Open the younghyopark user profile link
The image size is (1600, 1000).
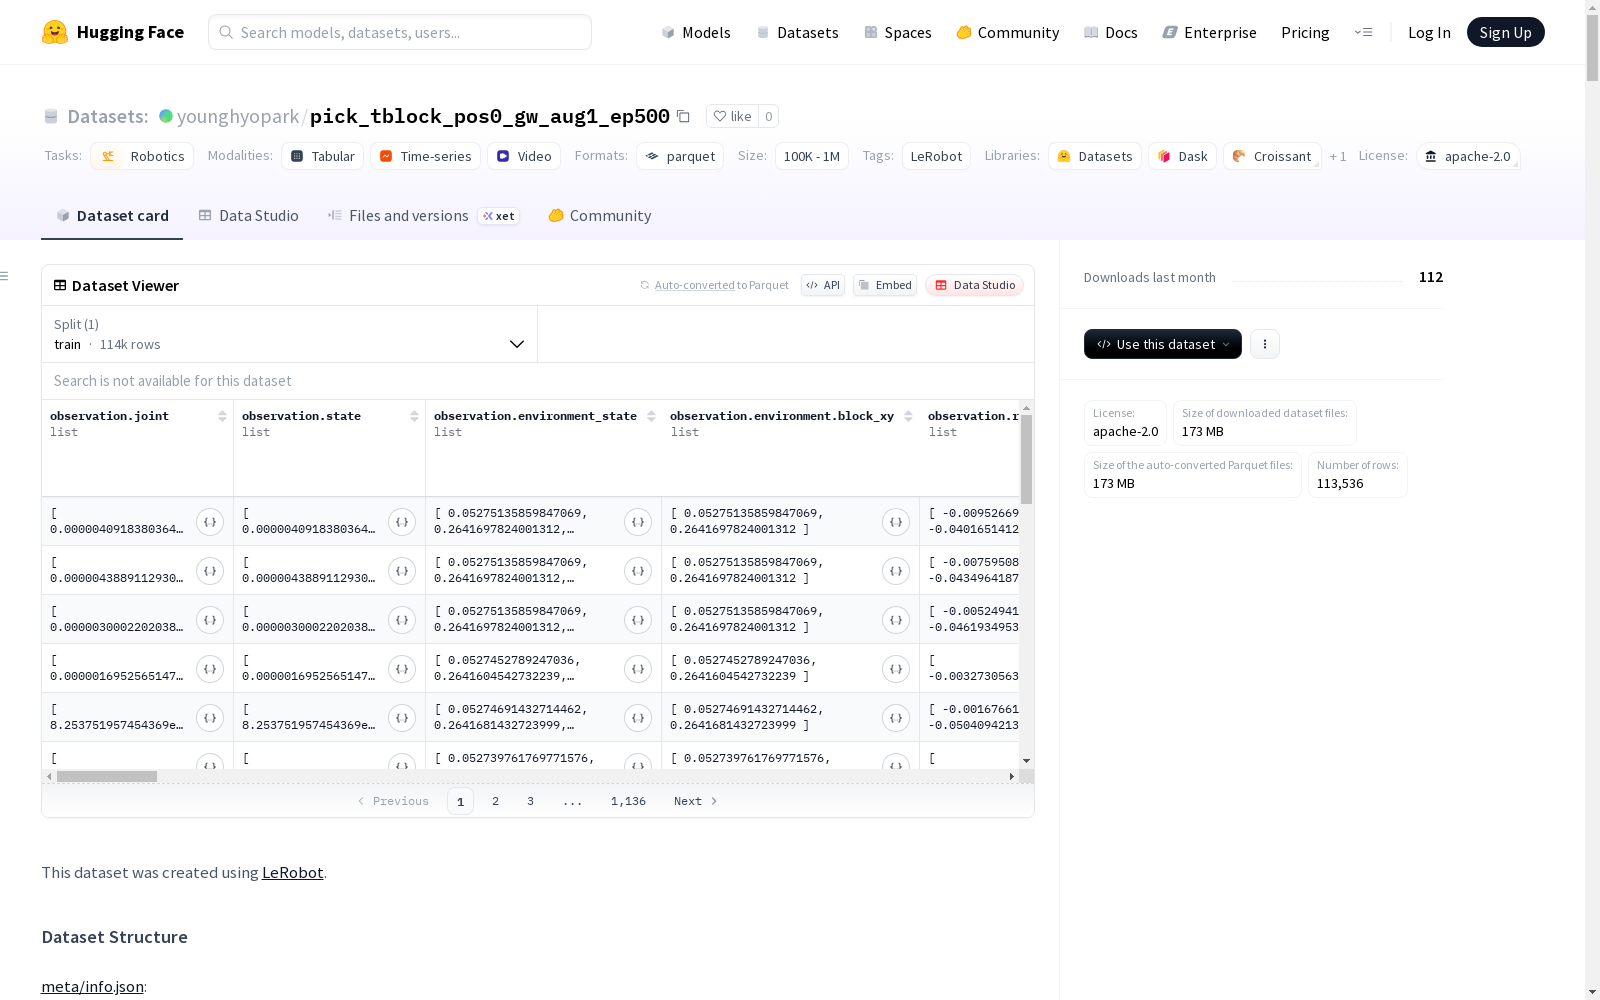pos(238,116)
